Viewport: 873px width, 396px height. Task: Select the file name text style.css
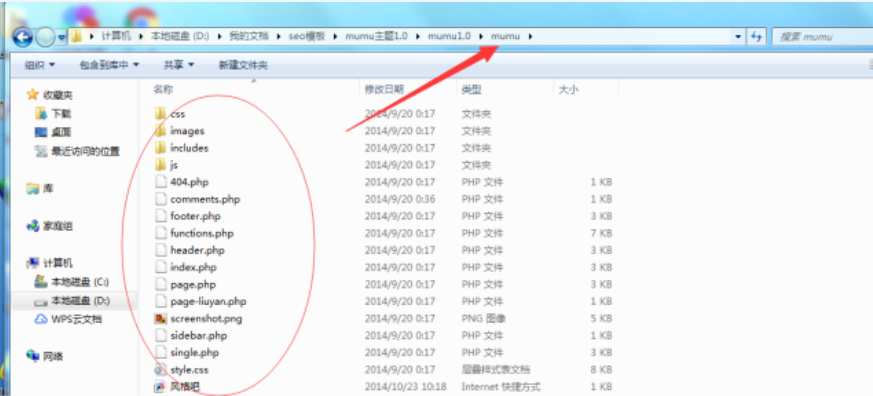[x=189, y=369]
